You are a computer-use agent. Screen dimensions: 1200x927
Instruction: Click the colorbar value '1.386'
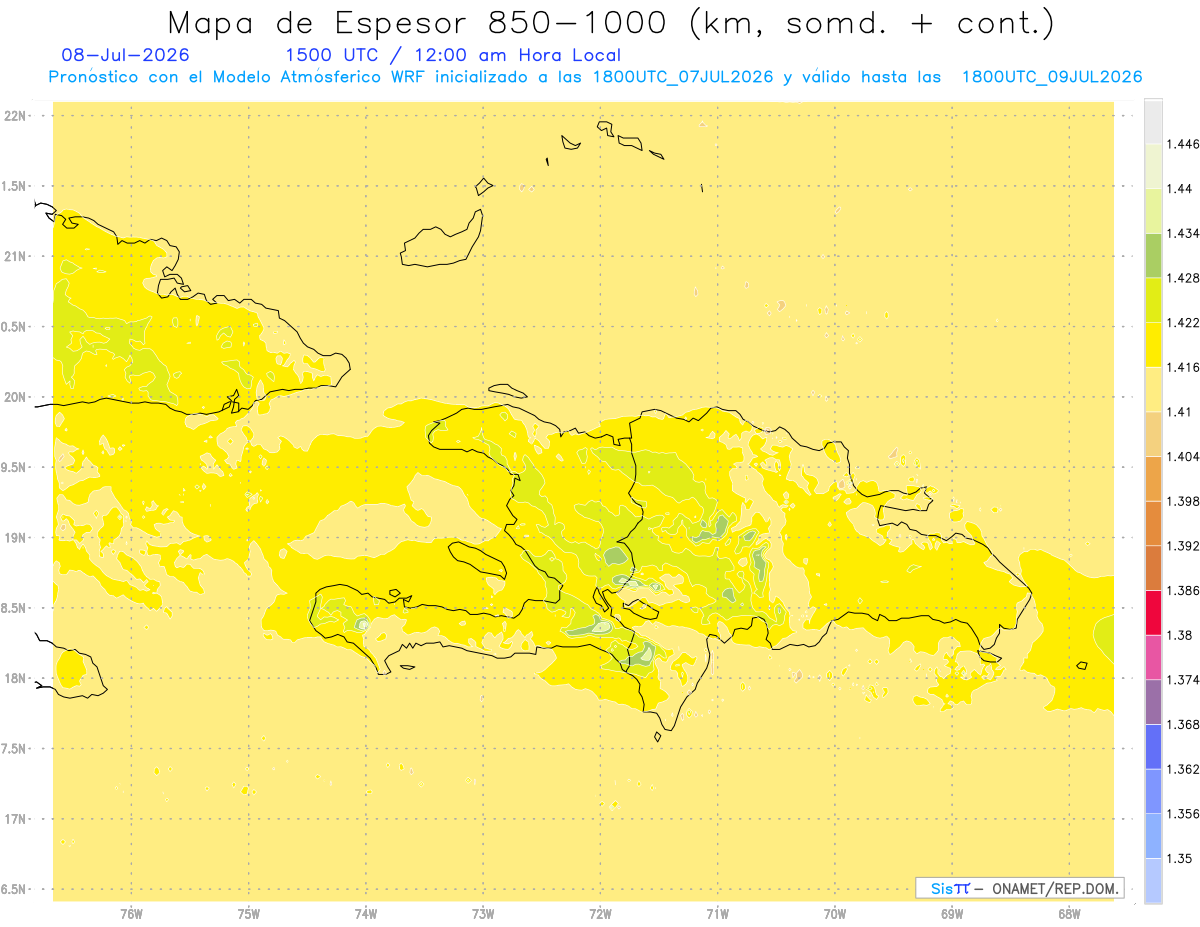(1182, 591)
